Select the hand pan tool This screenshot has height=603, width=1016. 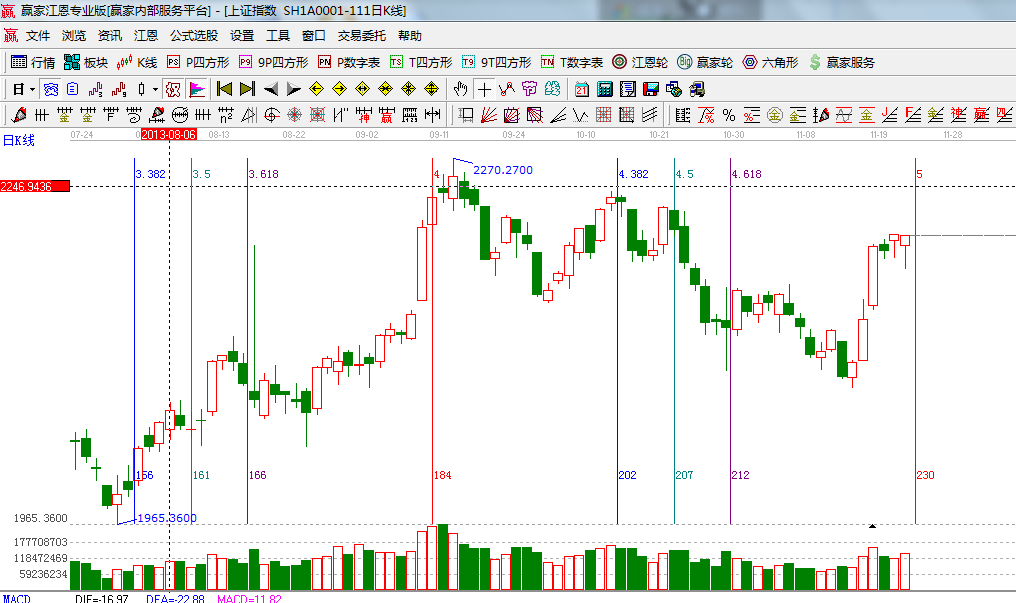[460, 89]
